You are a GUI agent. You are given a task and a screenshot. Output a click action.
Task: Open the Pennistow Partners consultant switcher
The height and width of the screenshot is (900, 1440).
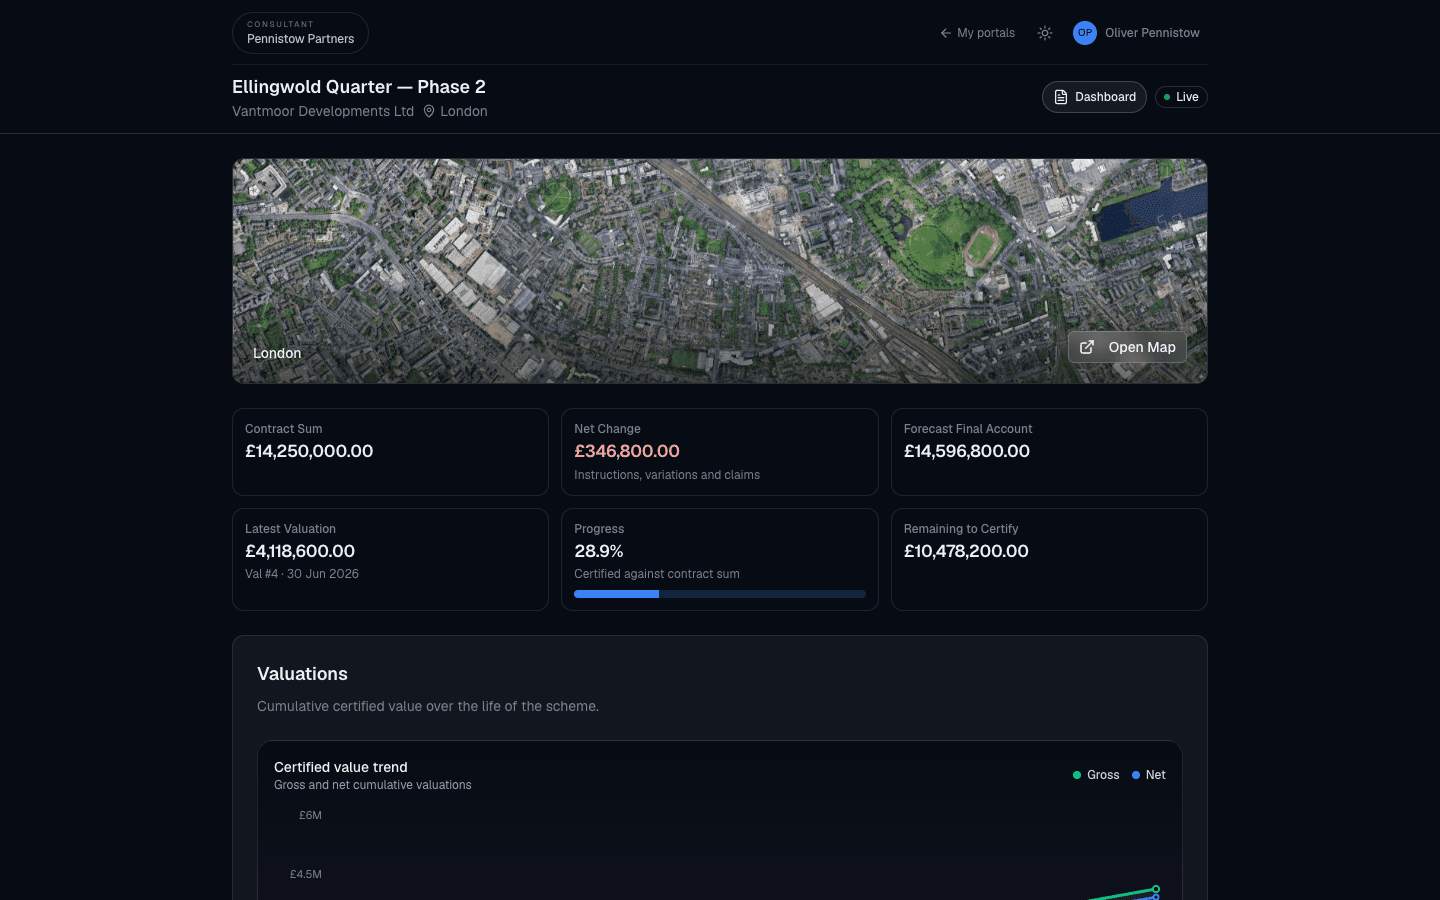click(x=300, y=33)
